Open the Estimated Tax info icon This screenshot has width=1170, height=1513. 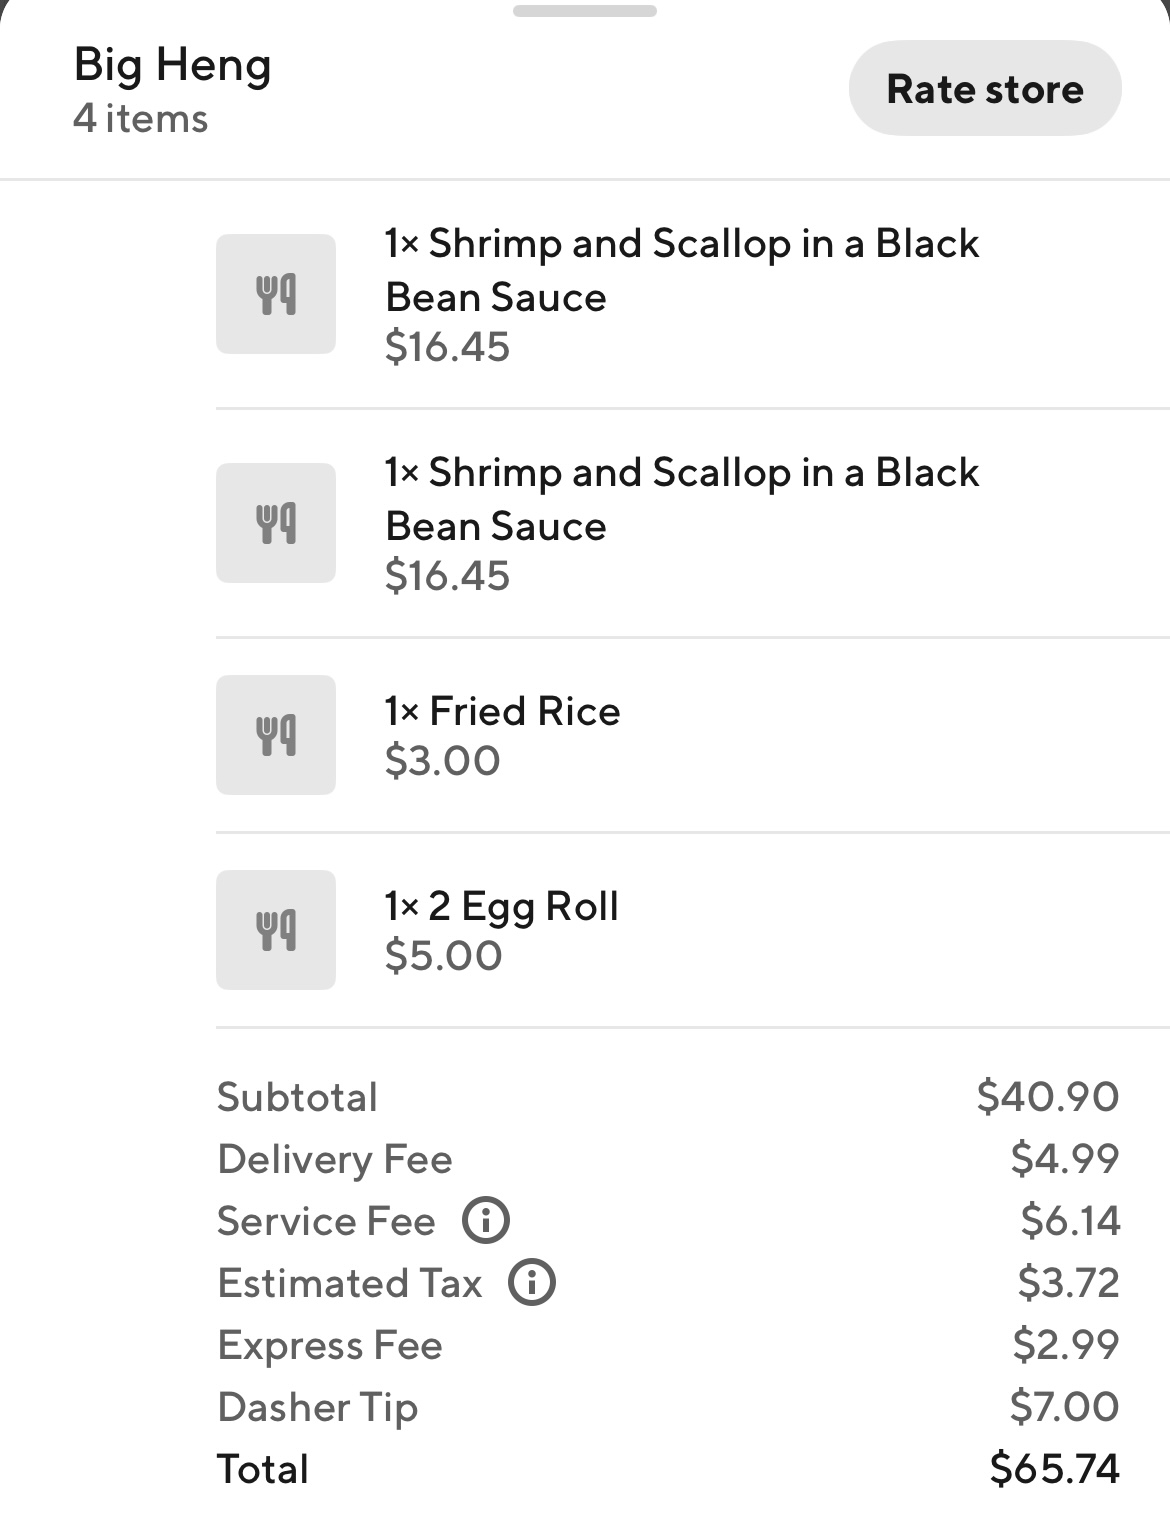point(532,1283)
